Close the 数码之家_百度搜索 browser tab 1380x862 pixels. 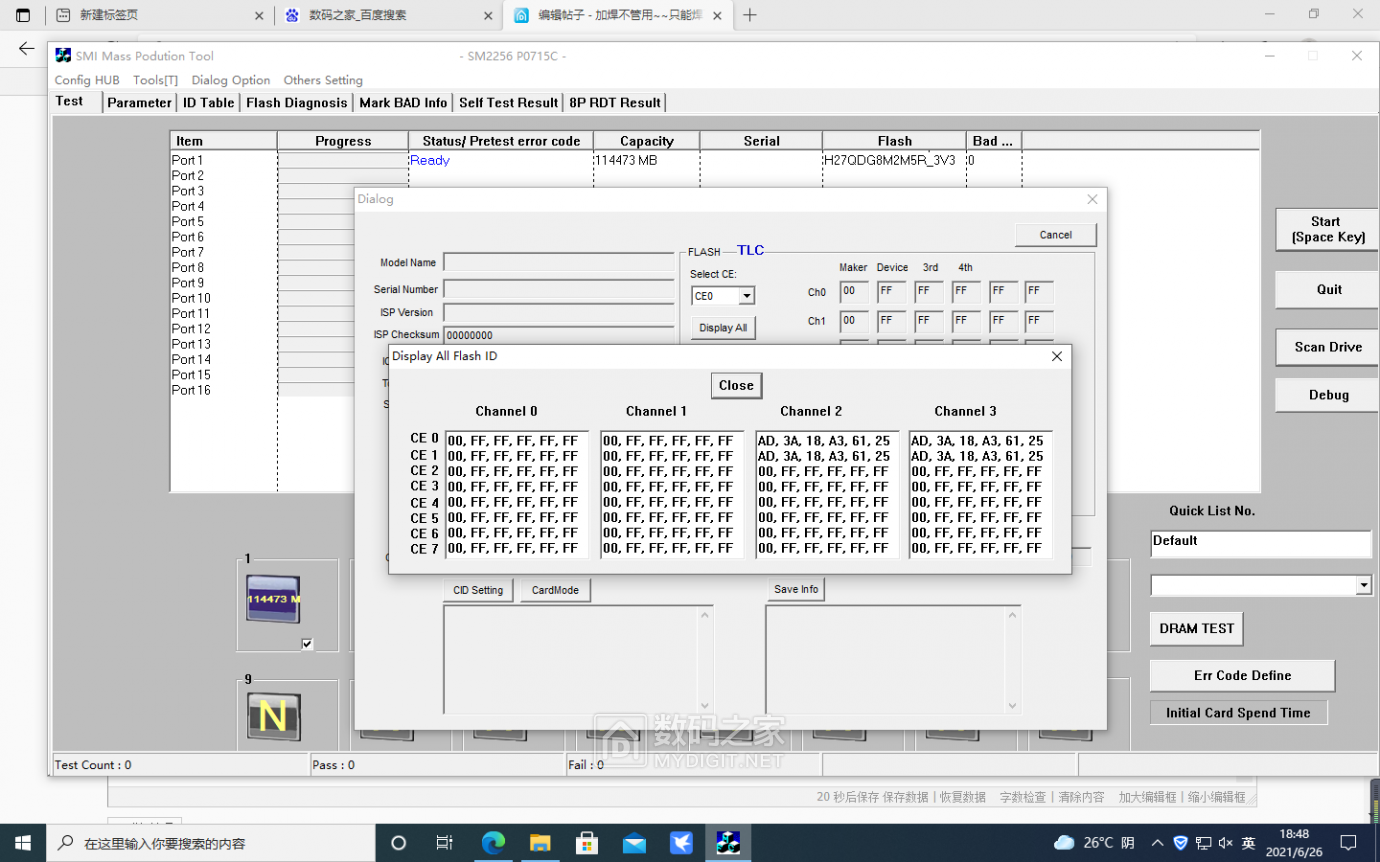pos(488,16)
